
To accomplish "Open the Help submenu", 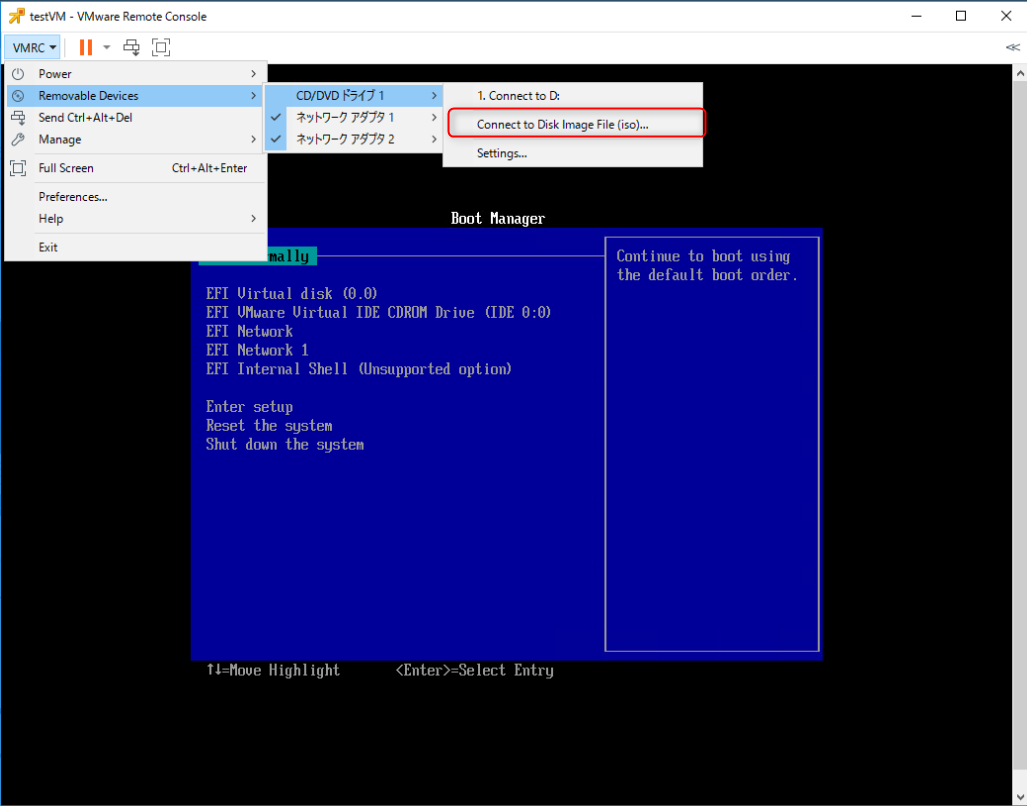I will (136, 219).
